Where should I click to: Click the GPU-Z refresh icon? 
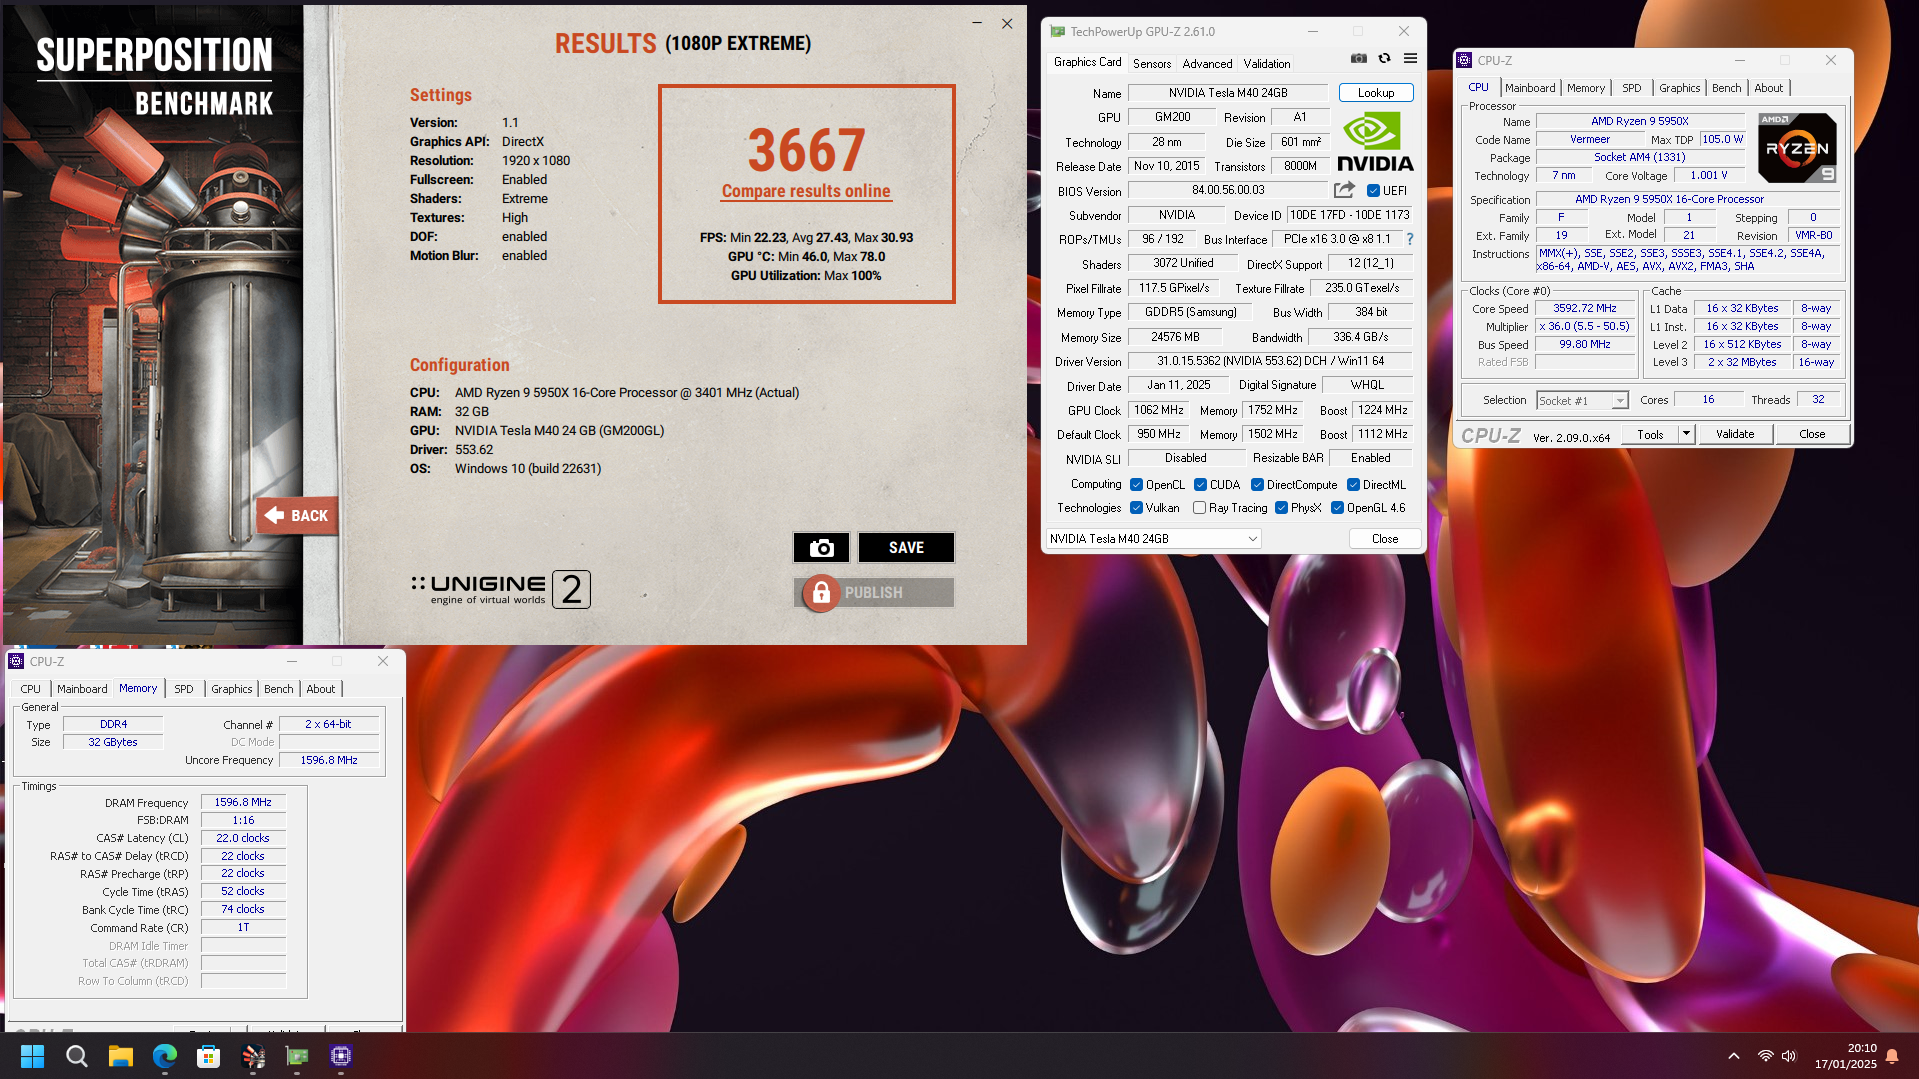(x=1384, y=59)
